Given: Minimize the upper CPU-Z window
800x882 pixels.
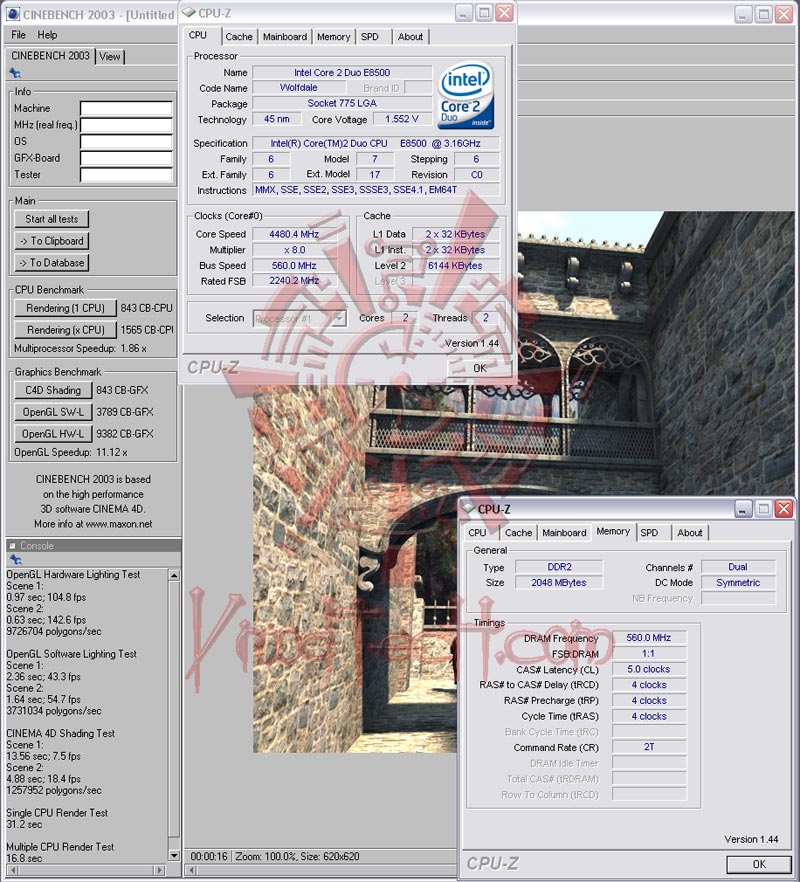Looking at the screenshot, I should 463,14.
